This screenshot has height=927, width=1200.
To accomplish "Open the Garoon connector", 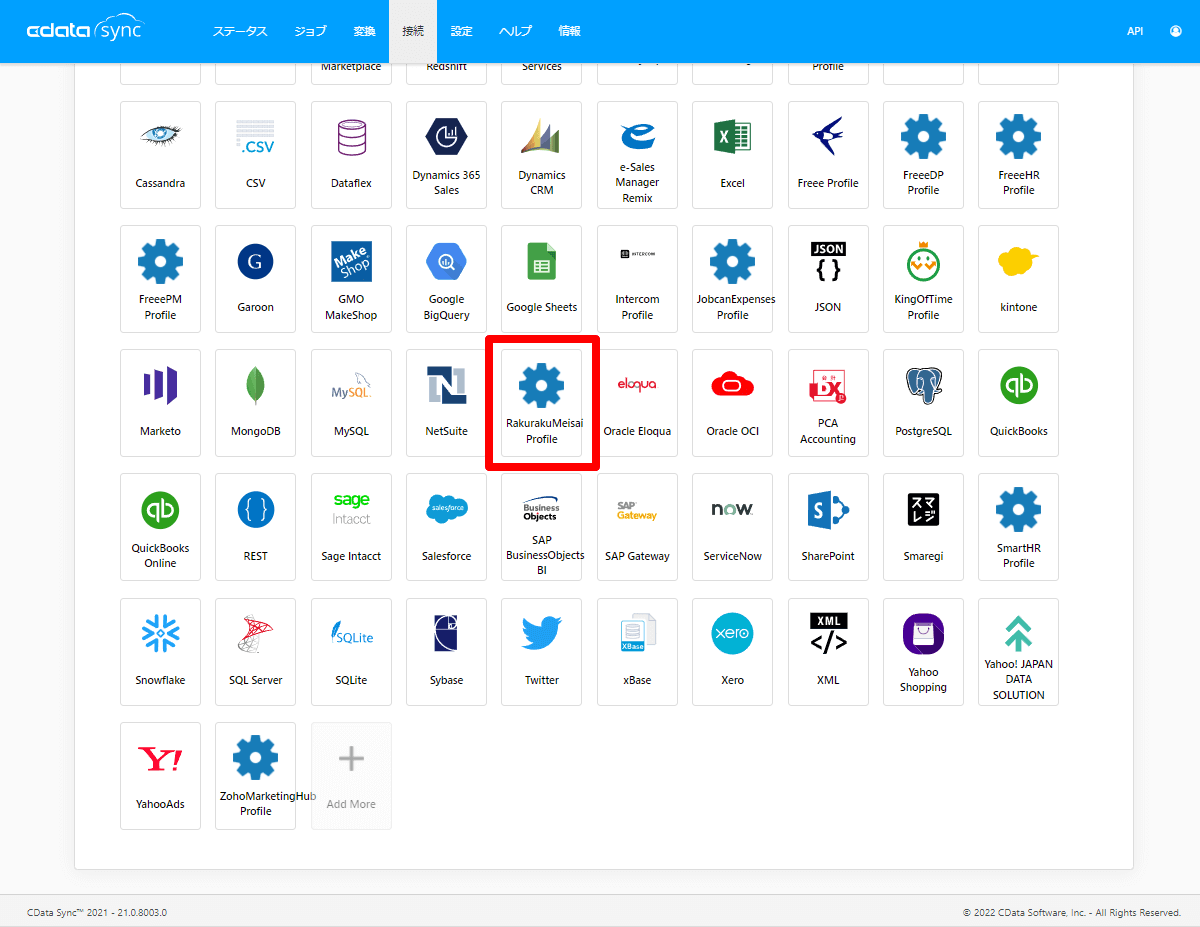I will pos(256,279).
